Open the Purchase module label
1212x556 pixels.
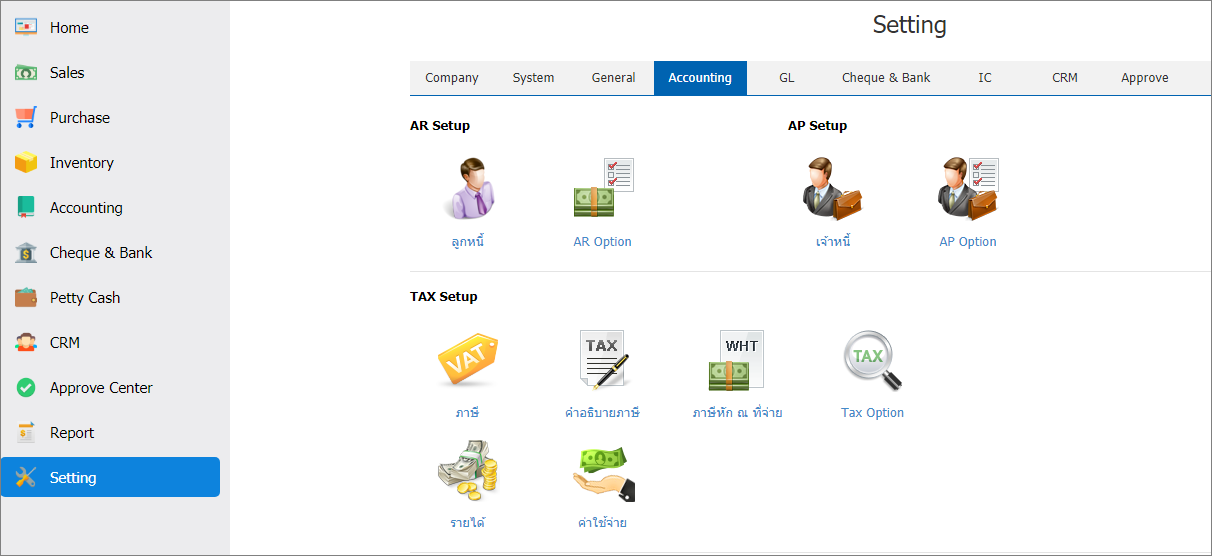click(x=80, y=118)
